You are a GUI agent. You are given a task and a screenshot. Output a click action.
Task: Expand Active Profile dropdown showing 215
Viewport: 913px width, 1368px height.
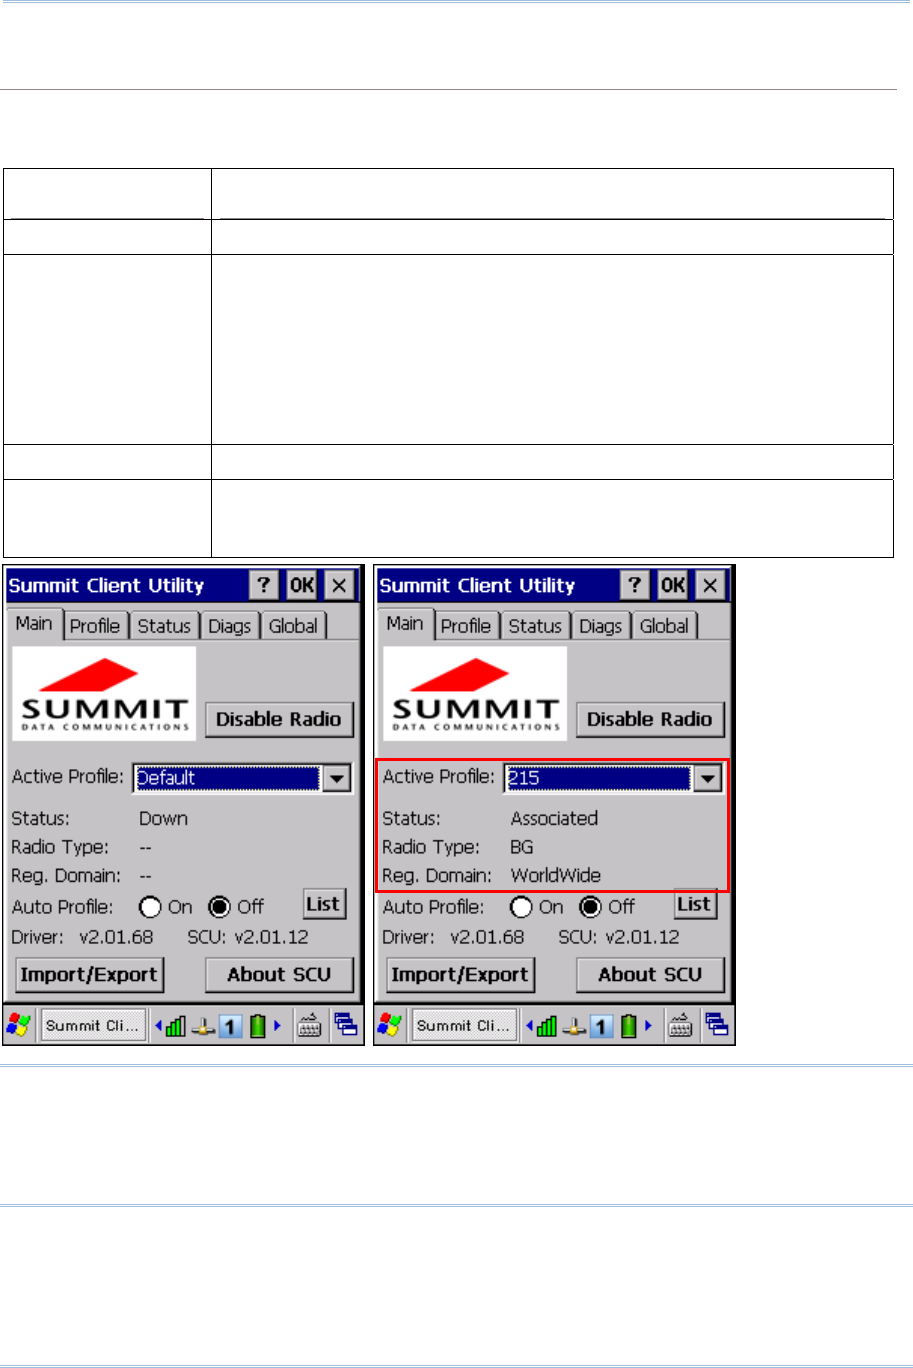pos(707,778)
